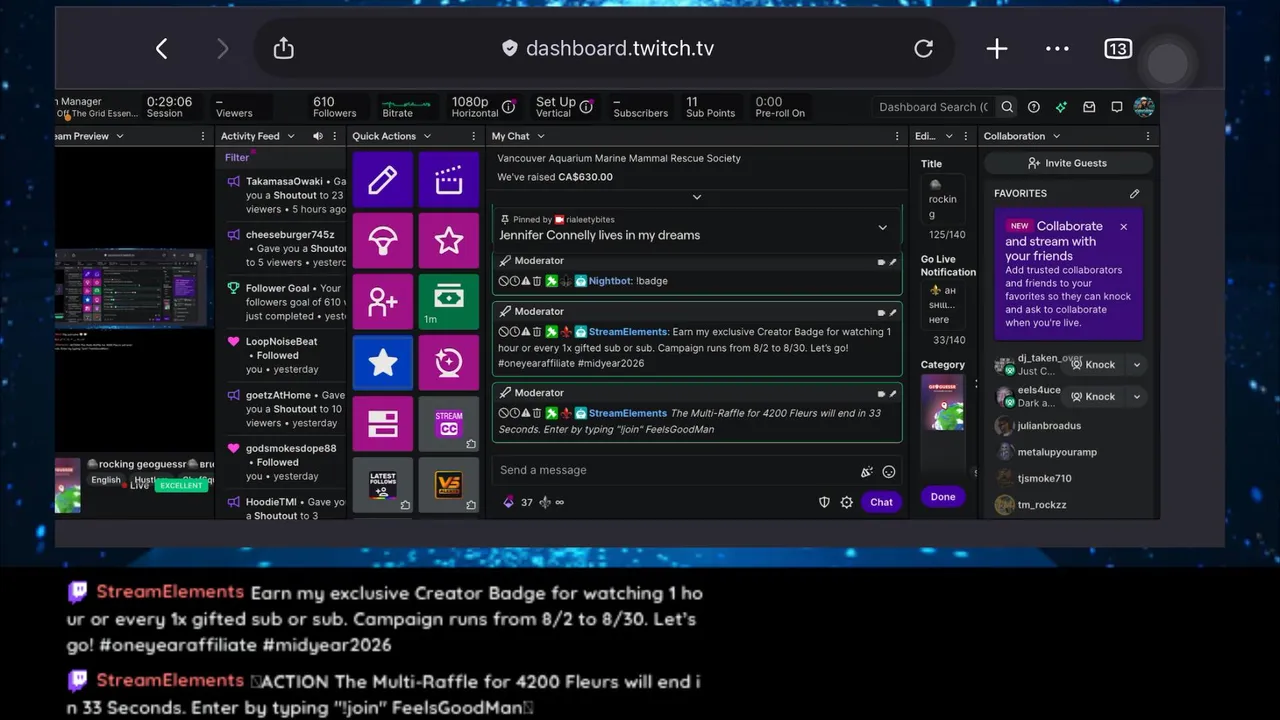Click the GeoGuessr category thumbnail
This screenshot has width=1280, height=720.
pyautogui.click(x=943, y=402)
